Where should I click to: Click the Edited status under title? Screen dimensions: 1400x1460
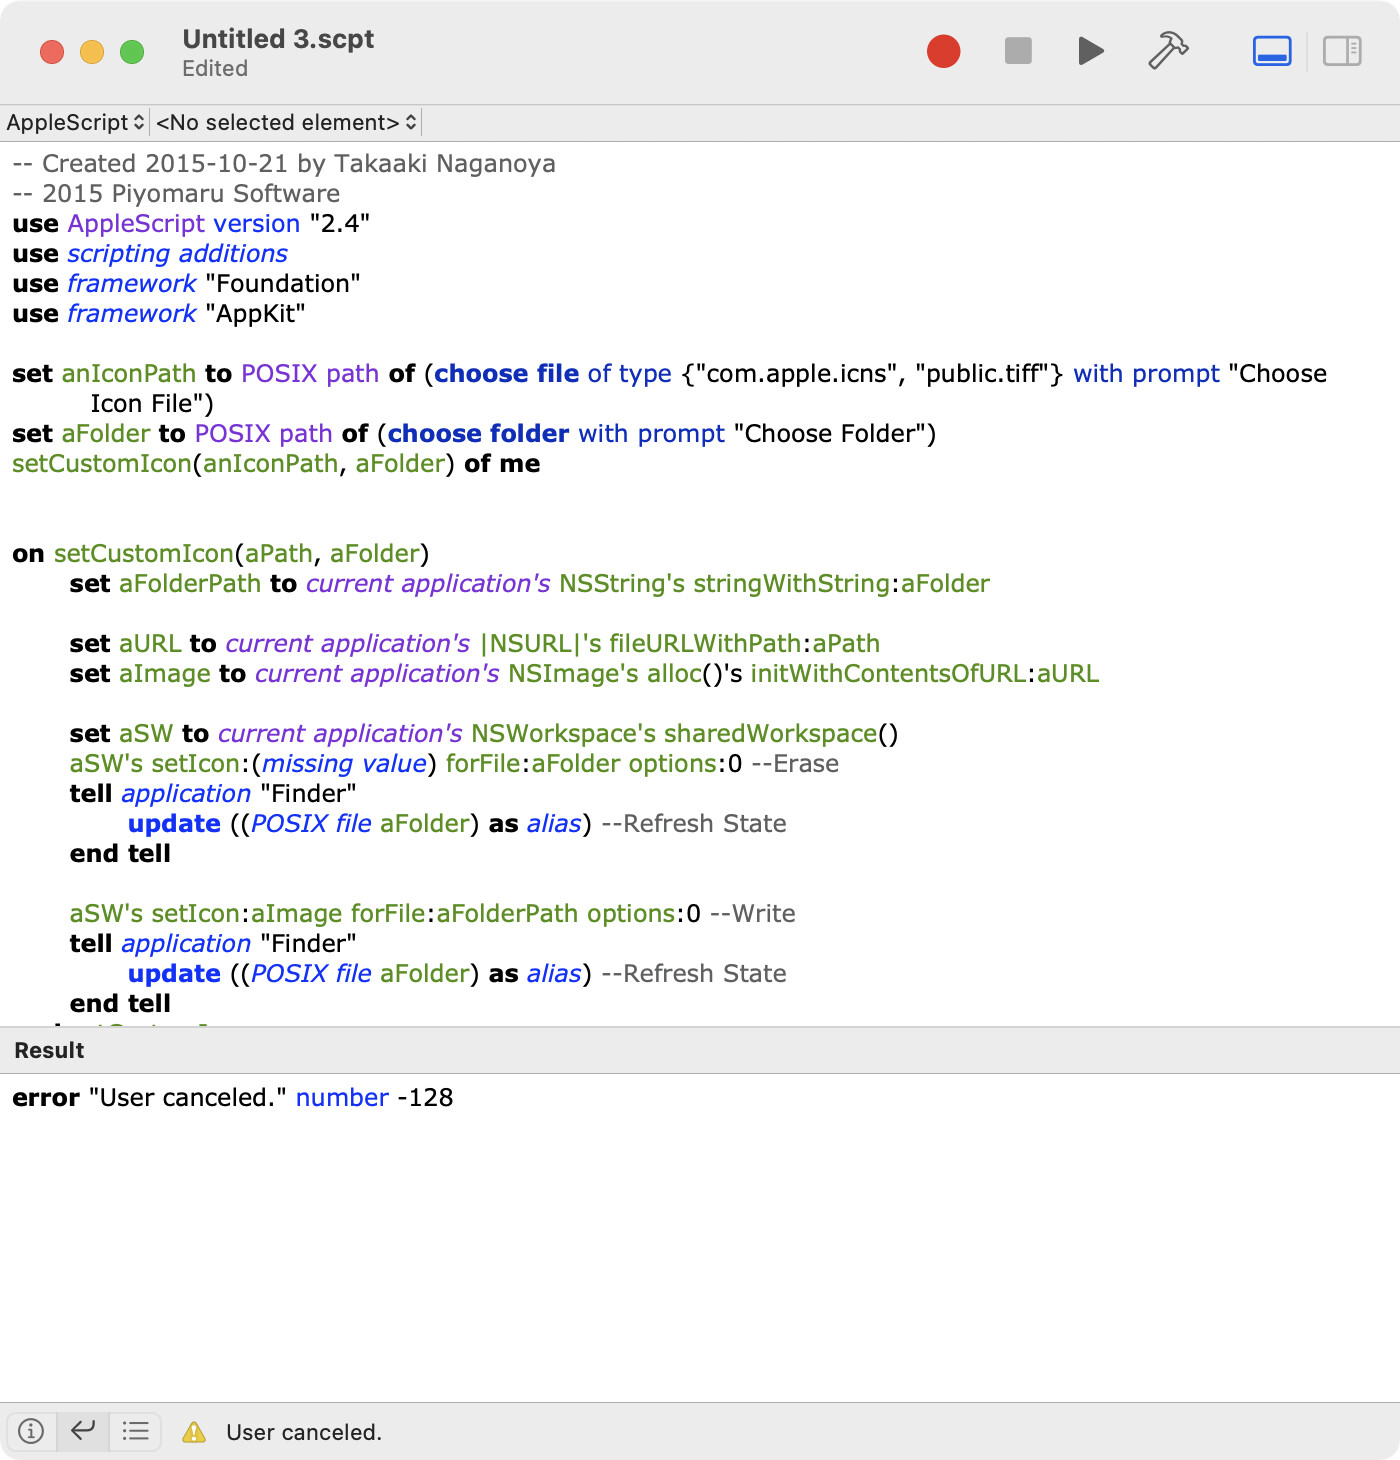point(215,69)
